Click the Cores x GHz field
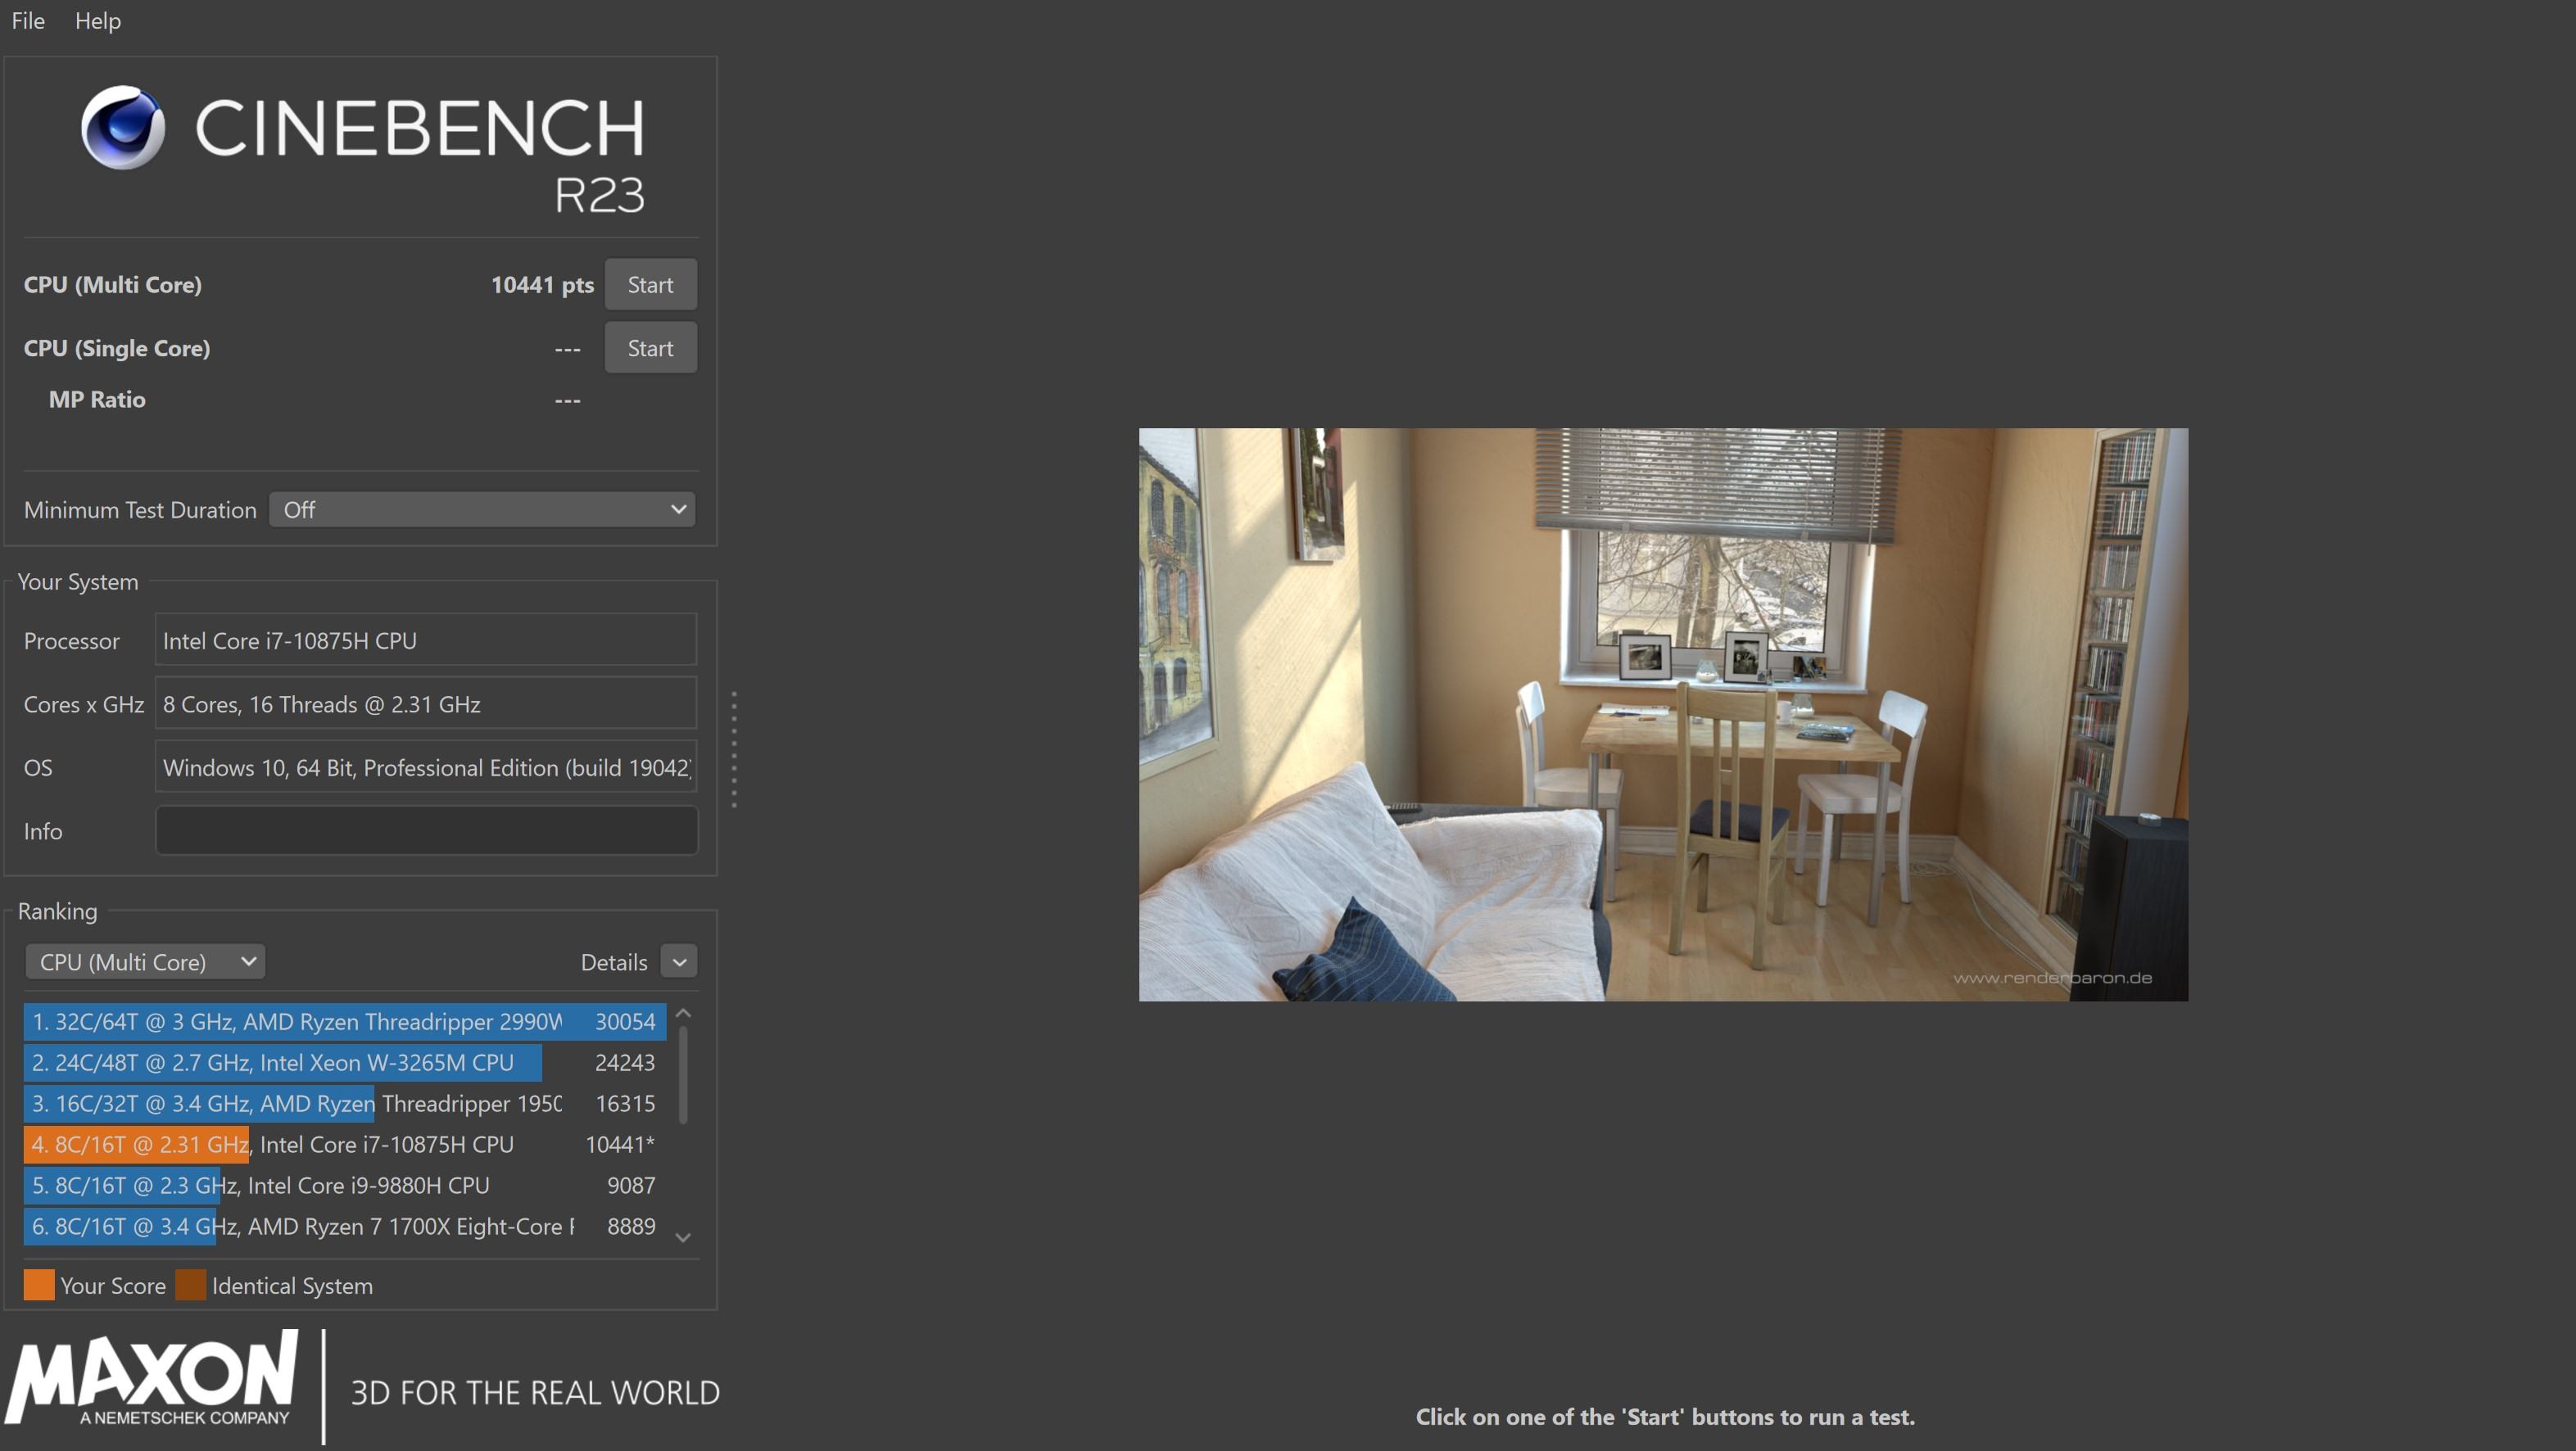The width and height of the screenshot is (2576, 1451). click(426, 704)
